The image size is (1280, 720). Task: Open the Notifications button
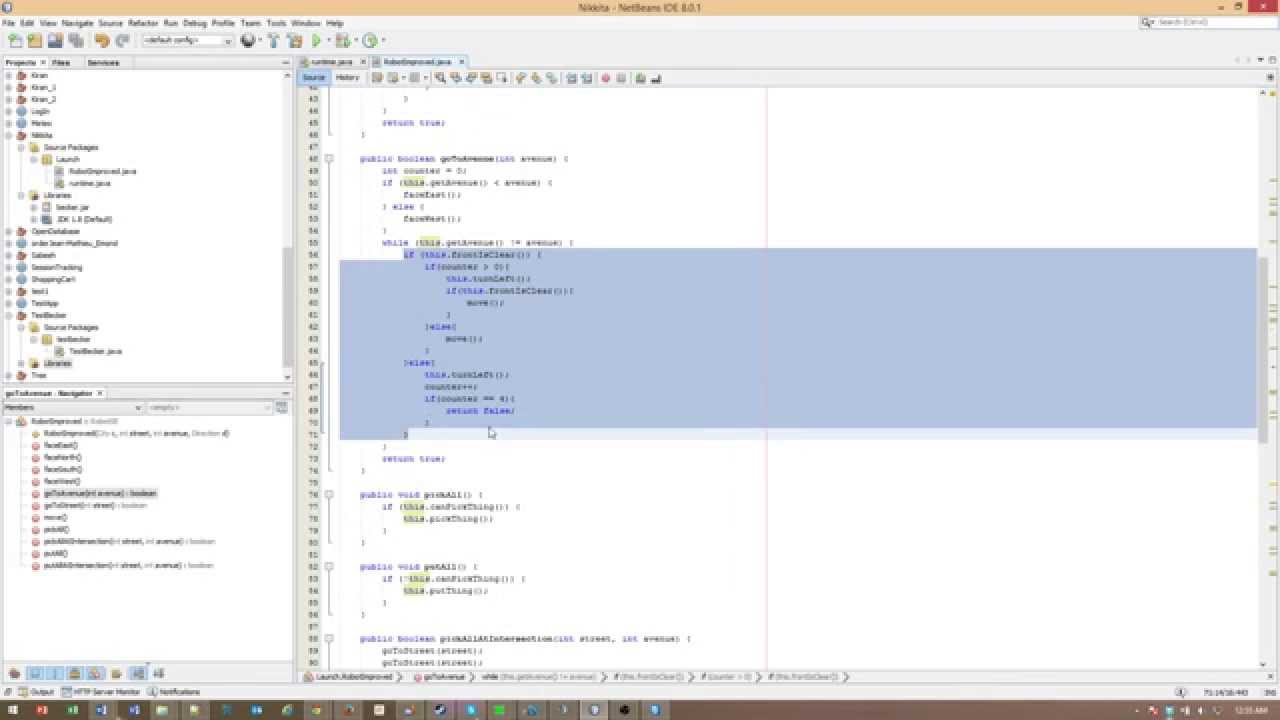pos(175,692)
